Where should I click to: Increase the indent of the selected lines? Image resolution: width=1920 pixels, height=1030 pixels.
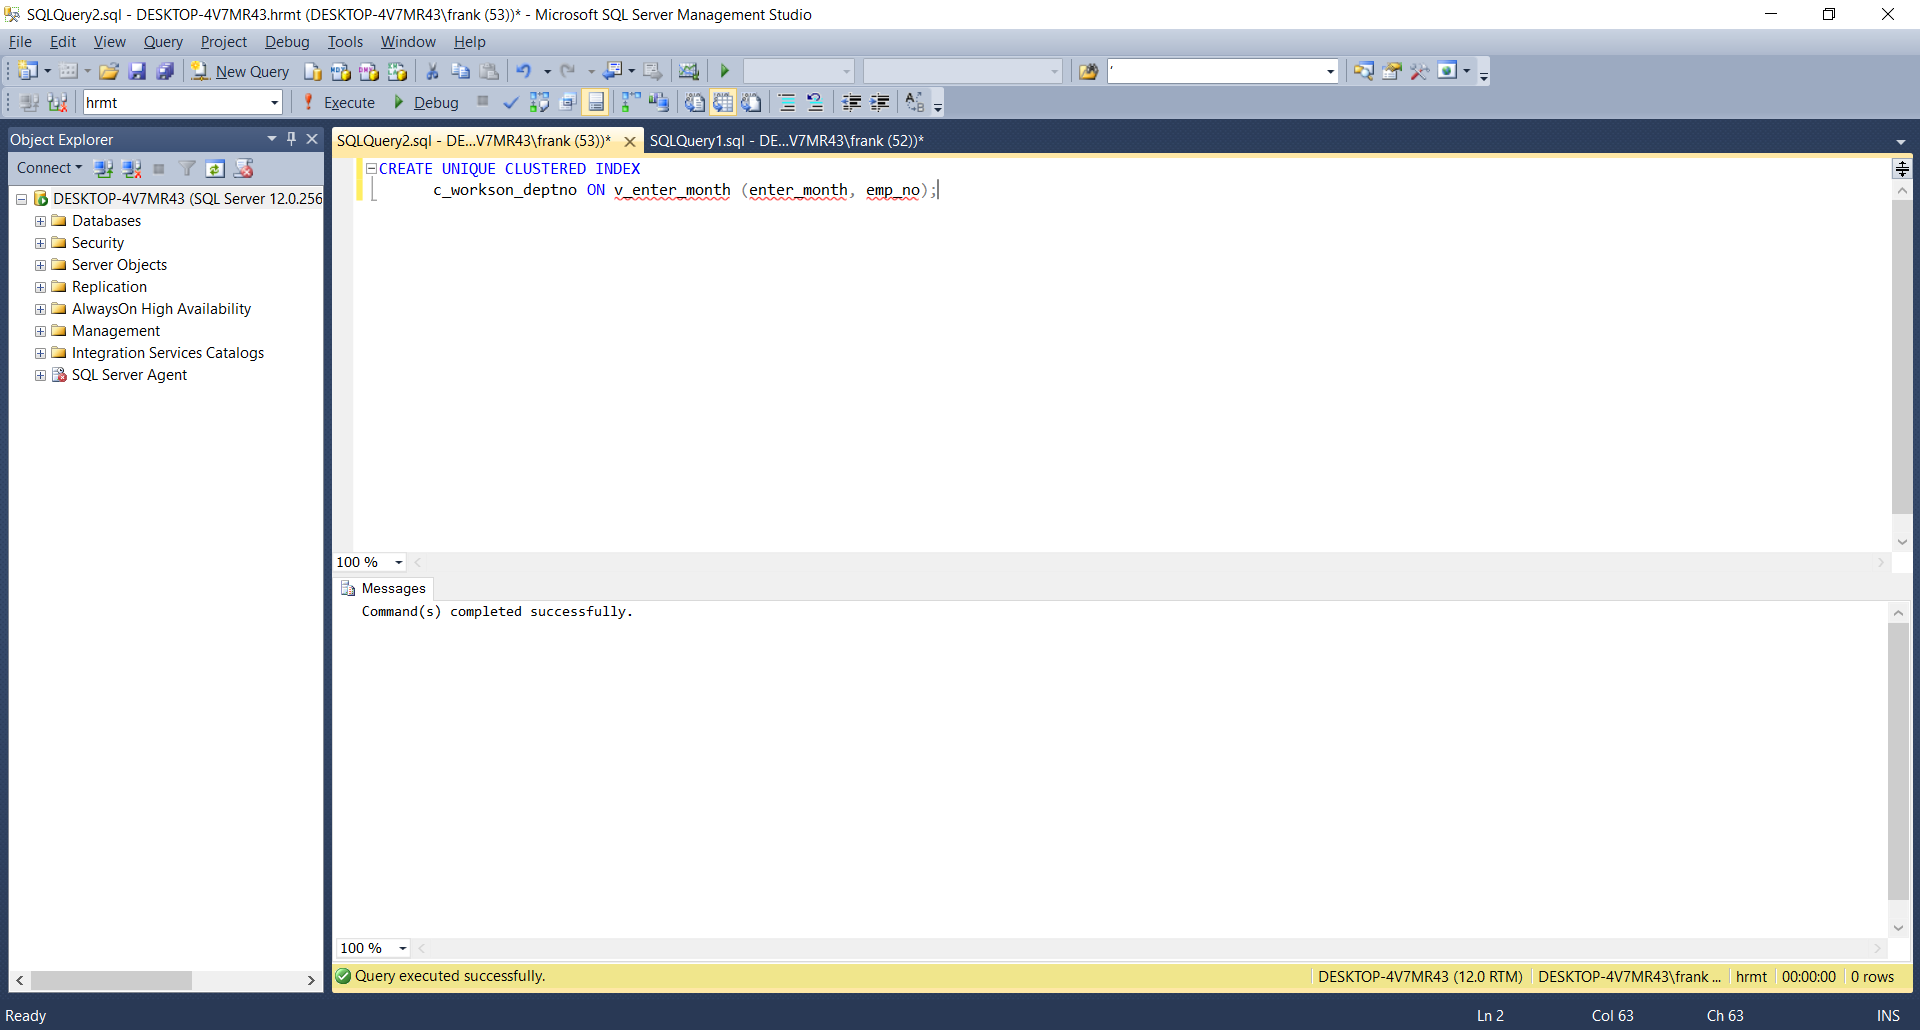880,102
